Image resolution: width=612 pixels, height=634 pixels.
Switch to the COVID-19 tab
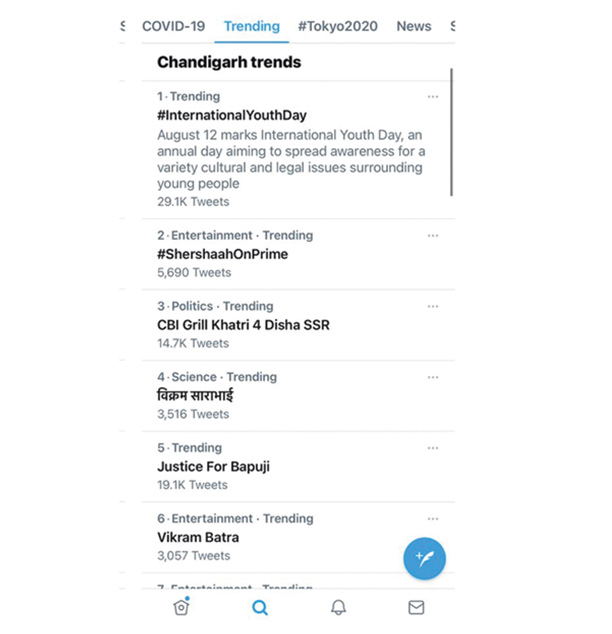click(x=173, y=26)
